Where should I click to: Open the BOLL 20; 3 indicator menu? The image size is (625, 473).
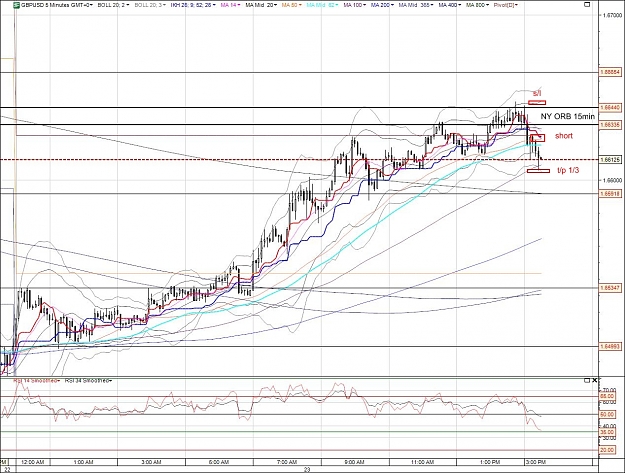[151, 5]
